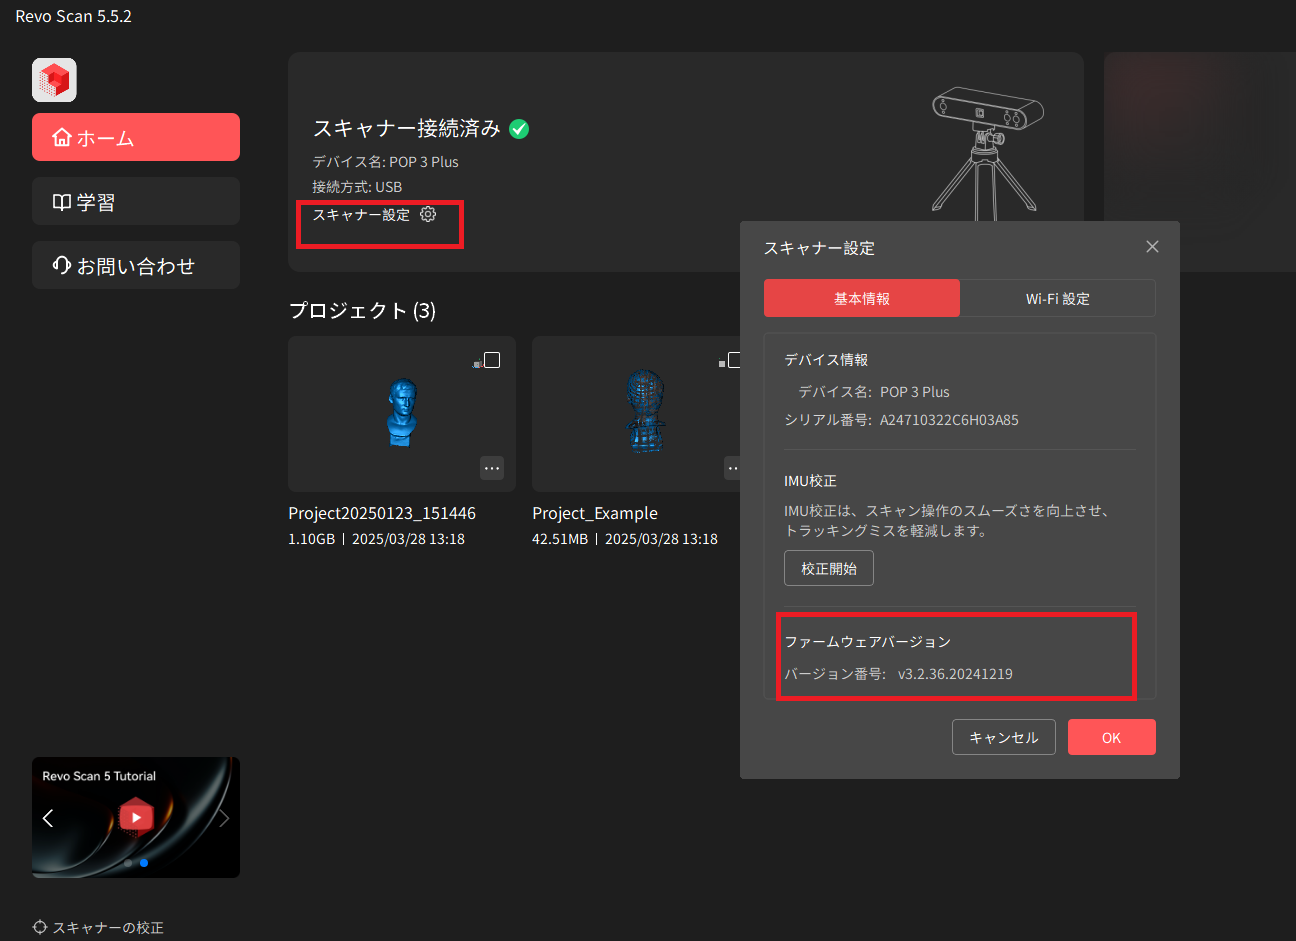Open the Project20250123_151446 bust thumbnail

click(402, 413)
